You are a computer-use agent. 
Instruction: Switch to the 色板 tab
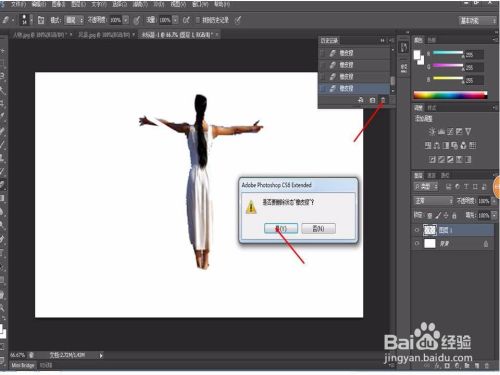tap(432, 40)
